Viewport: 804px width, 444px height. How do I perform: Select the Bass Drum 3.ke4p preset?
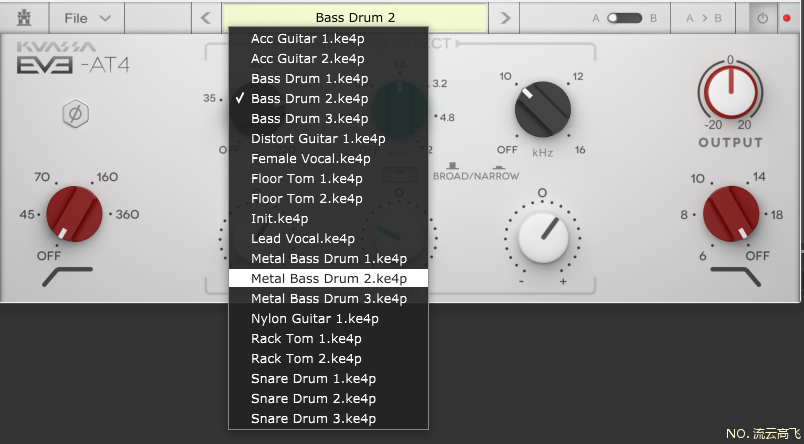[328, 118]
